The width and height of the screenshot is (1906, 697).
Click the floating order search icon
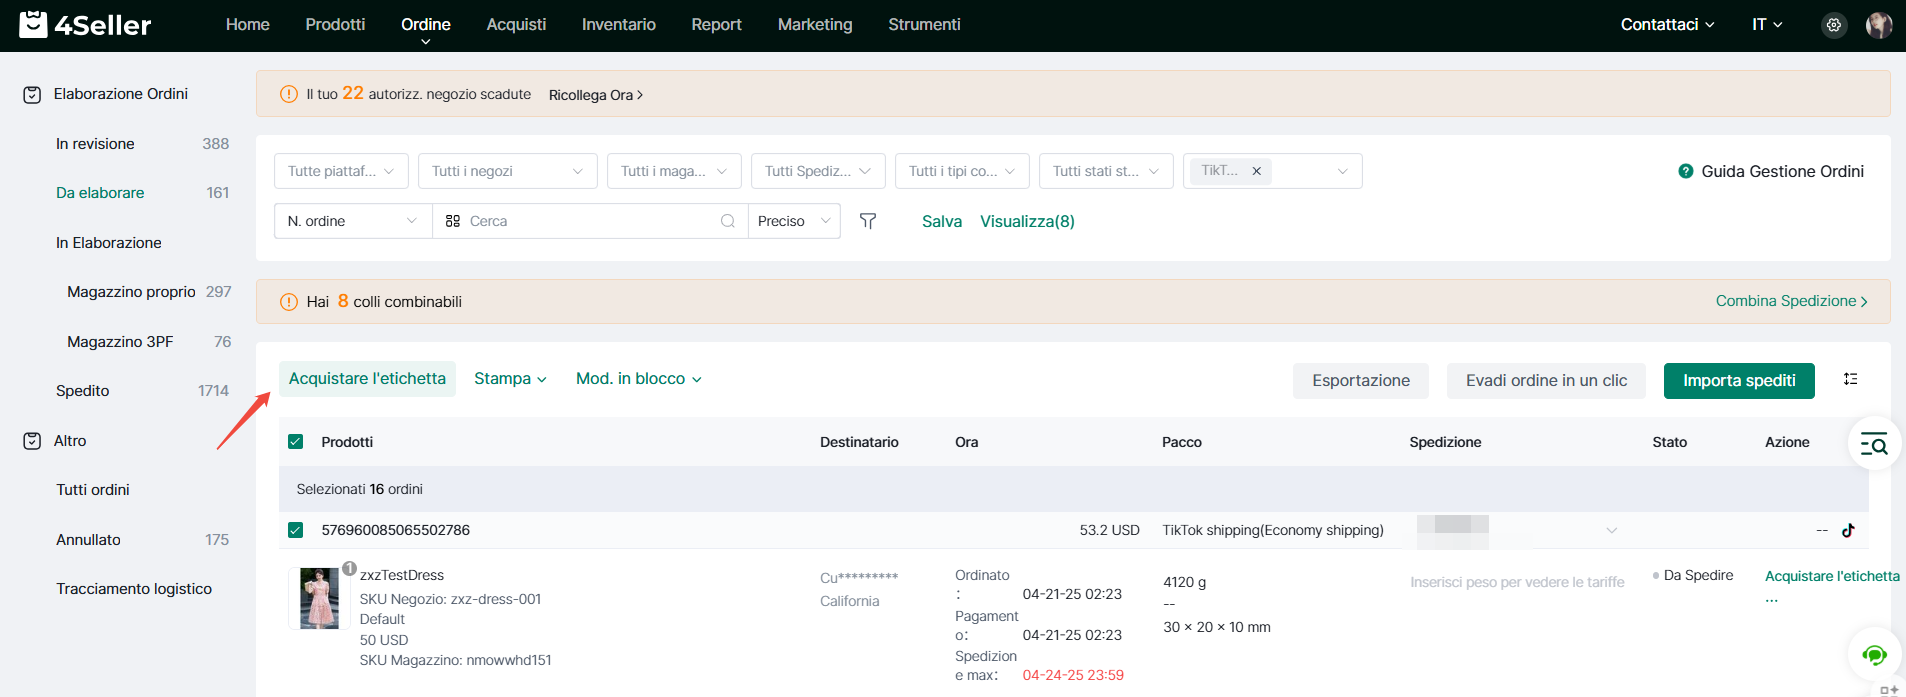click(x=1873, y=443)
